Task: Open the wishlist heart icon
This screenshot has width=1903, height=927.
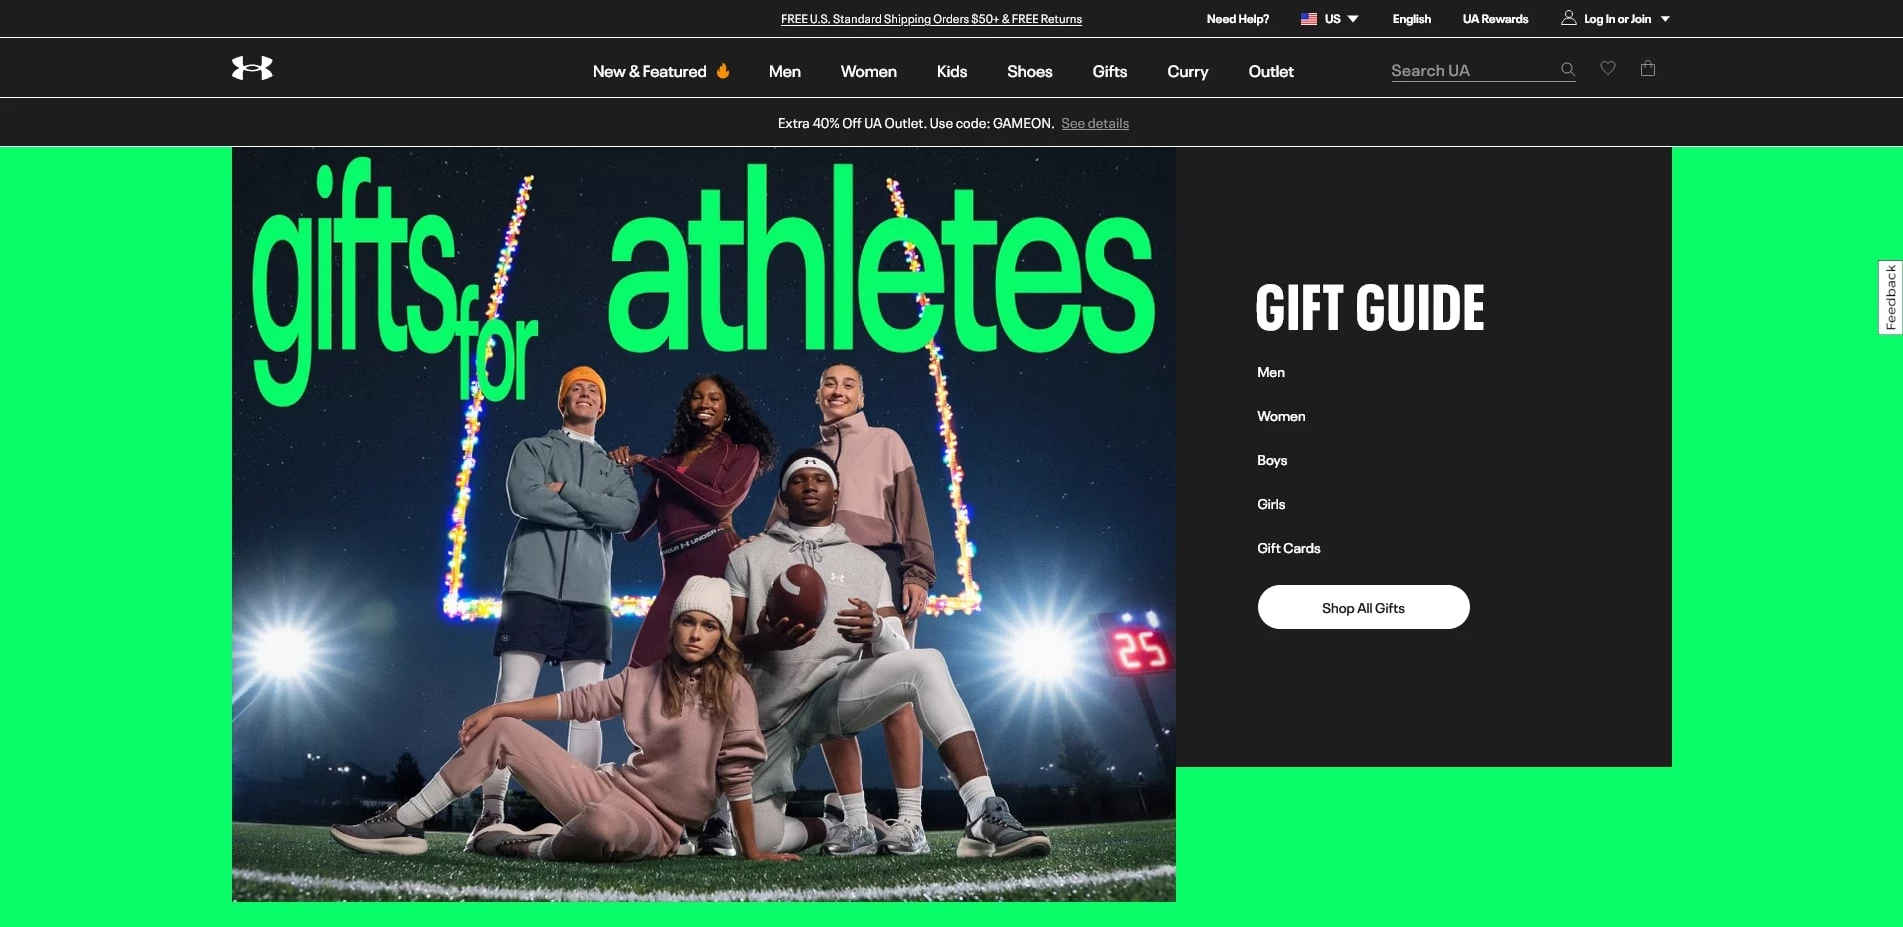Action: coord(1608,68)
